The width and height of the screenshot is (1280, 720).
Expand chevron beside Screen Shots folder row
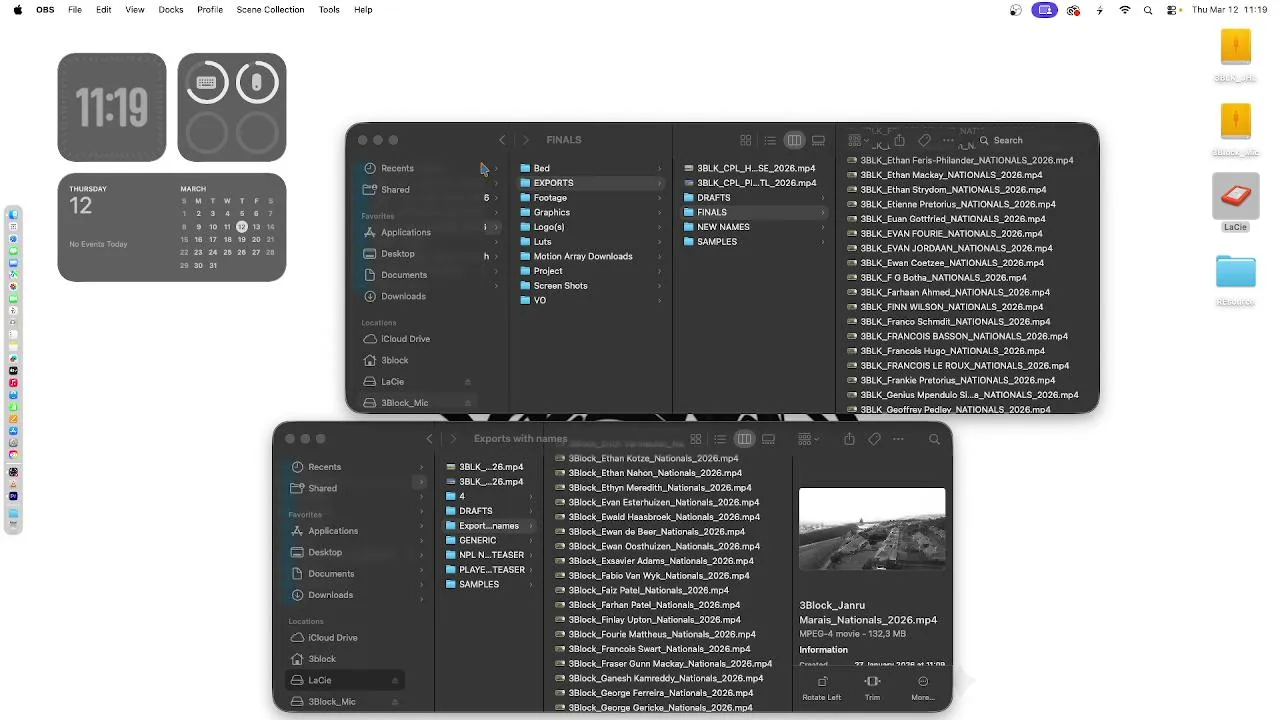click(x=658, y=286)
